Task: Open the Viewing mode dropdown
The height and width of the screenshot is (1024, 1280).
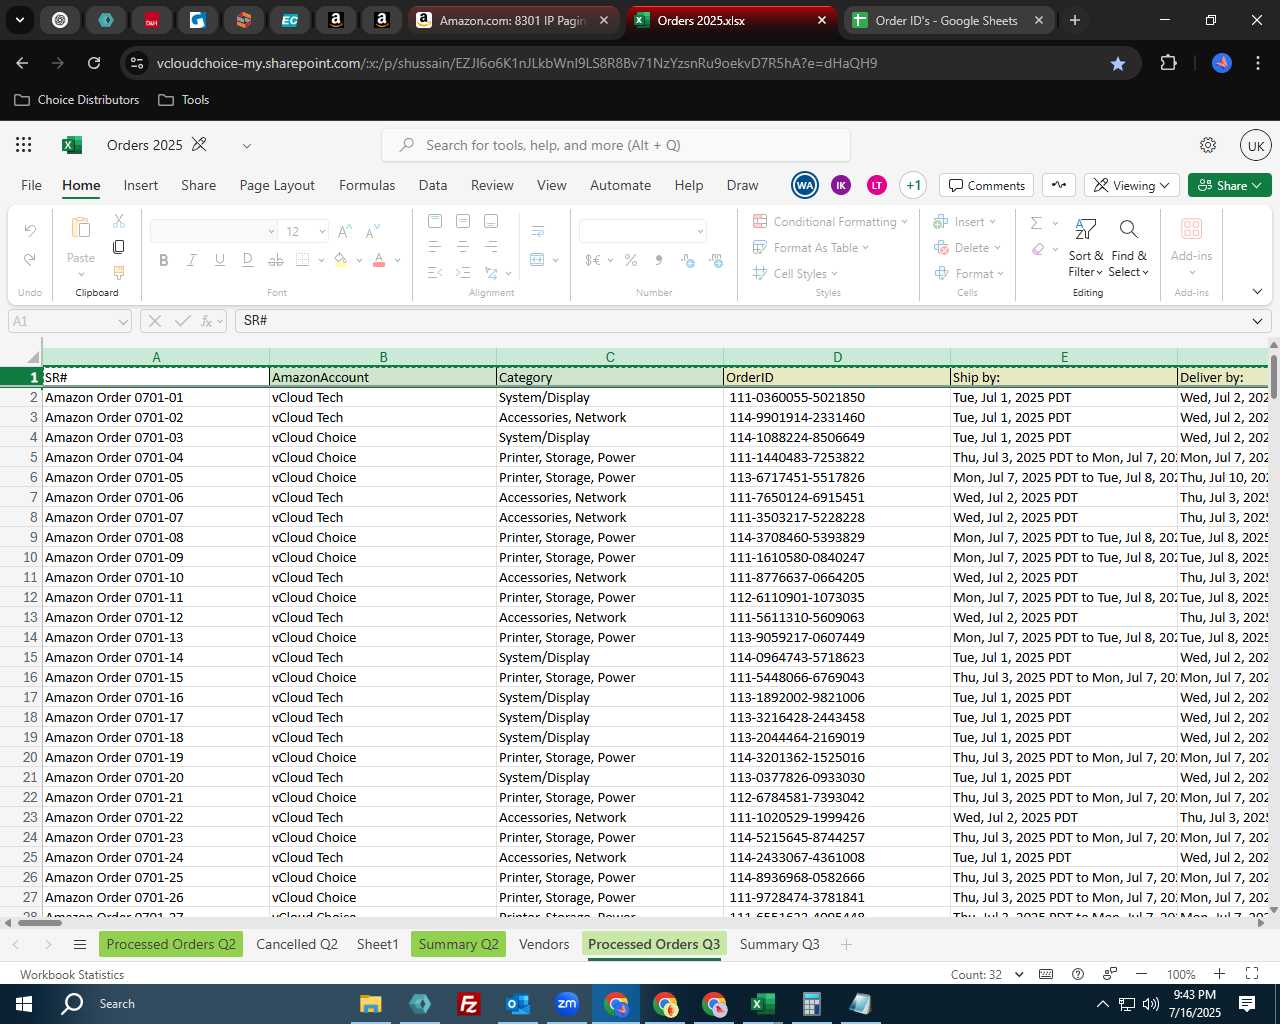Action: pyautogui.click(x=1132, y=185)
